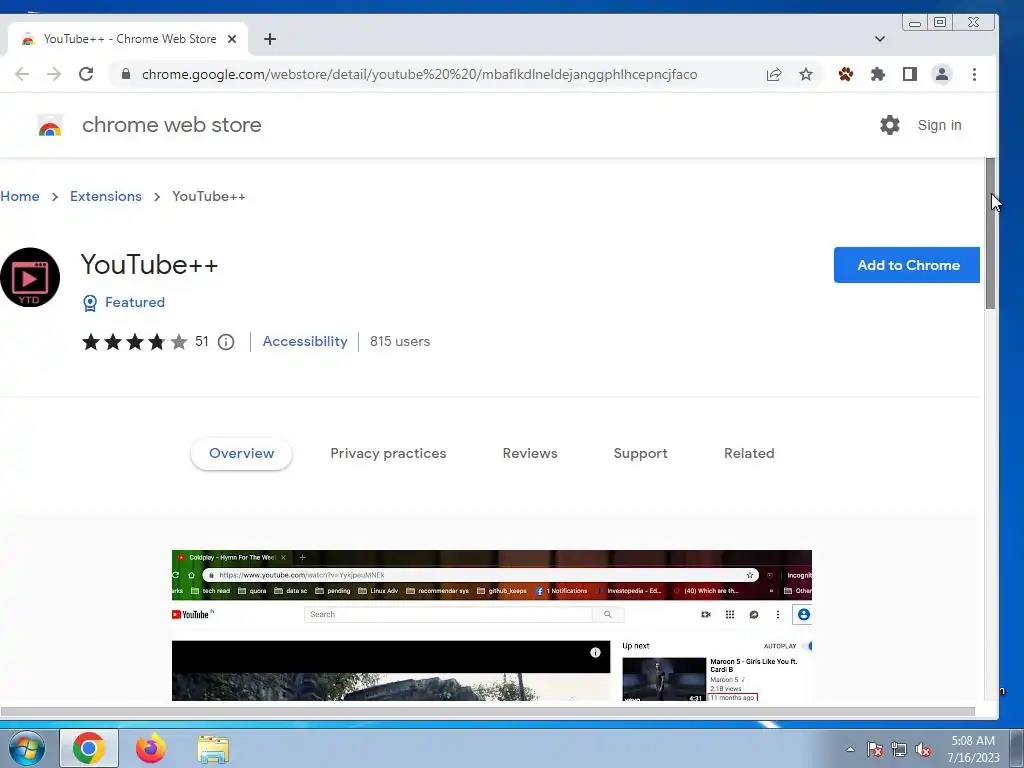Show hidden system tray icons
The width and height of the screenshot is (1024, 768).
point(850,750)
